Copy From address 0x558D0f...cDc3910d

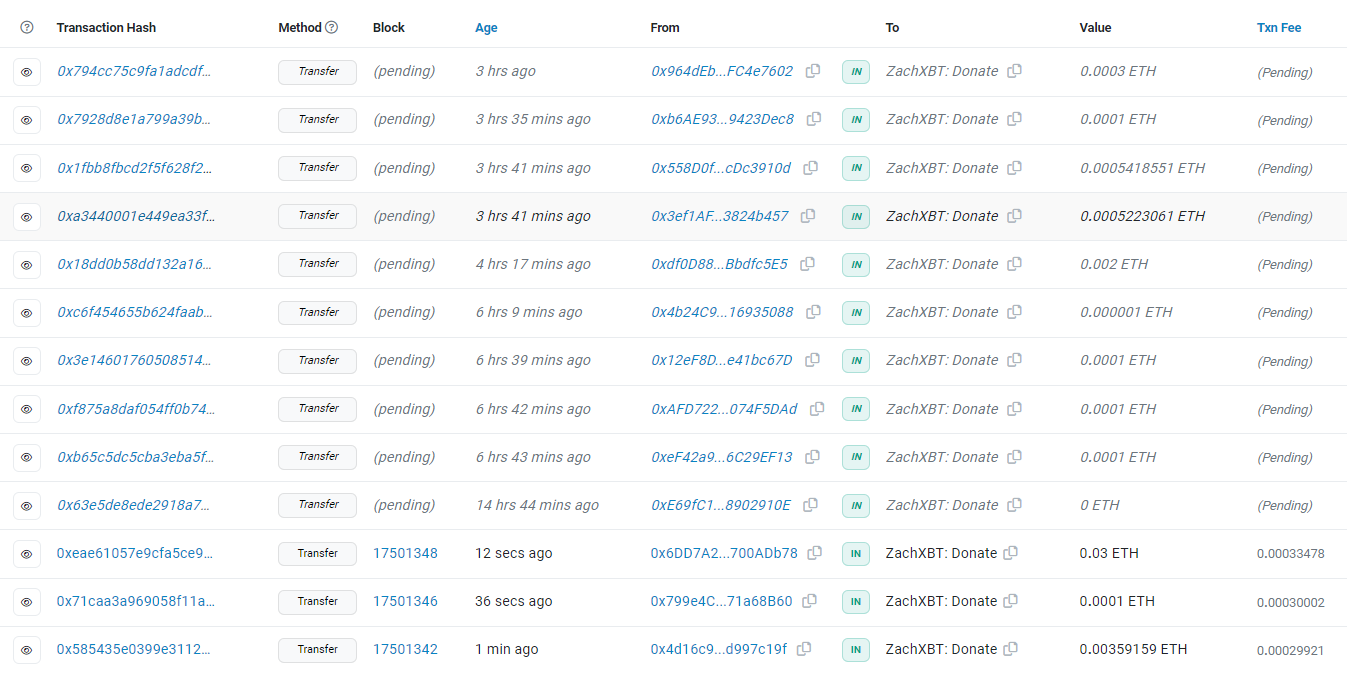pyautogui.click(x=811, y=168)
